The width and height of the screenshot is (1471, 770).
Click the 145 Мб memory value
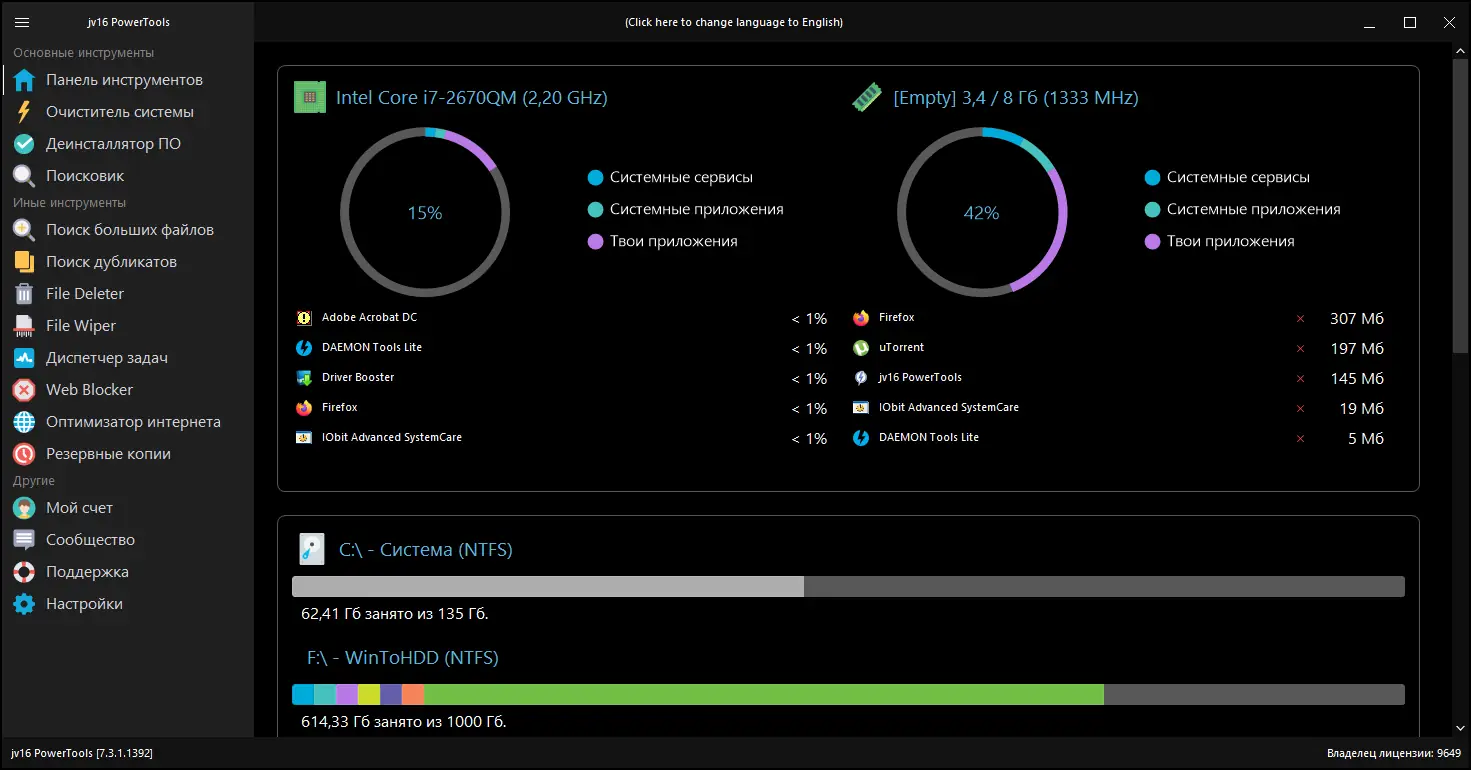[x=1357, y=379]
